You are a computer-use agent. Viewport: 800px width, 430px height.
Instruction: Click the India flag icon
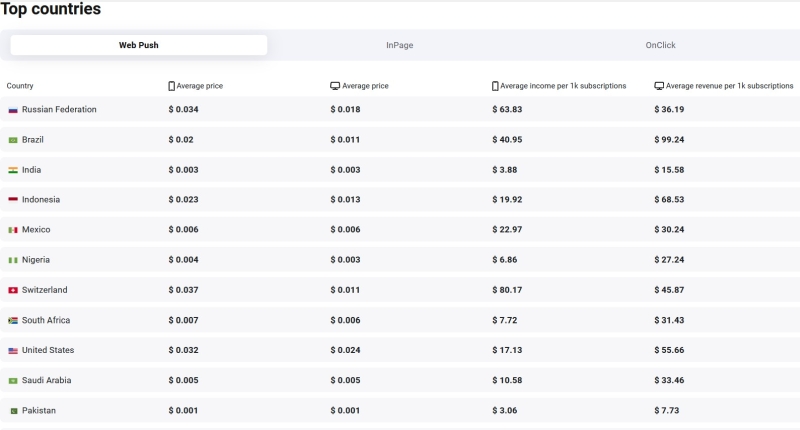[x=13, y=170]
